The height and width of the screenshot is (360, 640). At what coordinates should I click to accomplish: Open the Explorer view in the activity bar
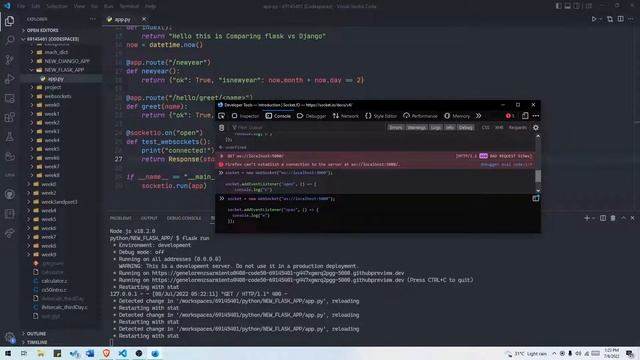(x=9, y=20)
